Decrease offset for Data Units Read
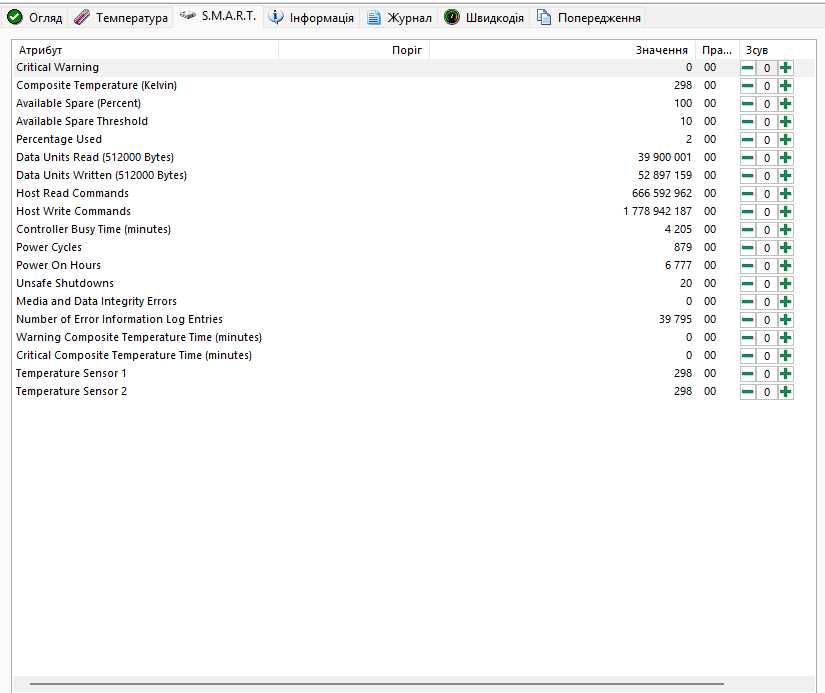Viewport: 825px width, 693px height. (748, 158)
